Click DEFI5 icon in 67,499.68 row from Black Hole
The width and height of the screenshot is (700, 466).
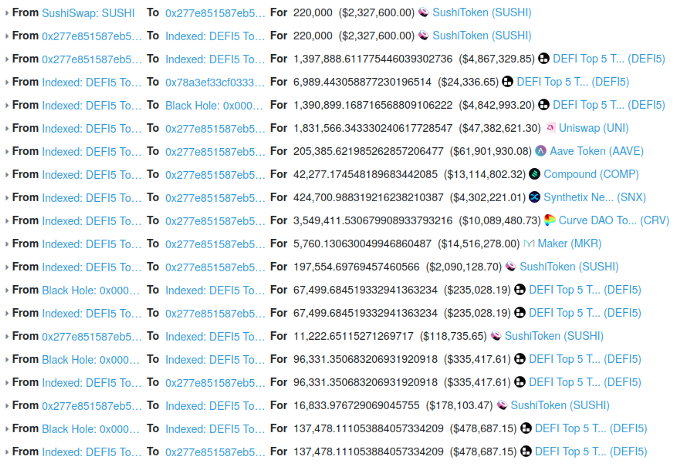pyautogui.click(x=520, y=290)
